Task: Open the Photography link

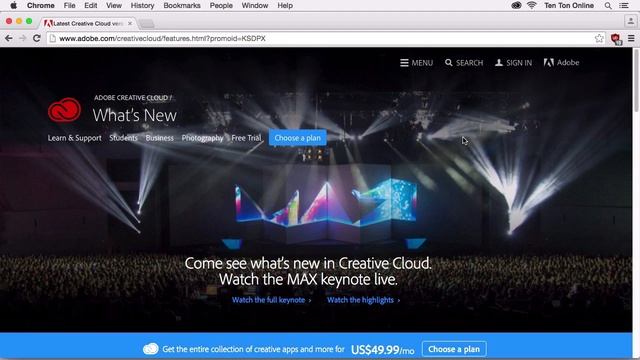Action: pyautogui.click(x=202, y=138)
